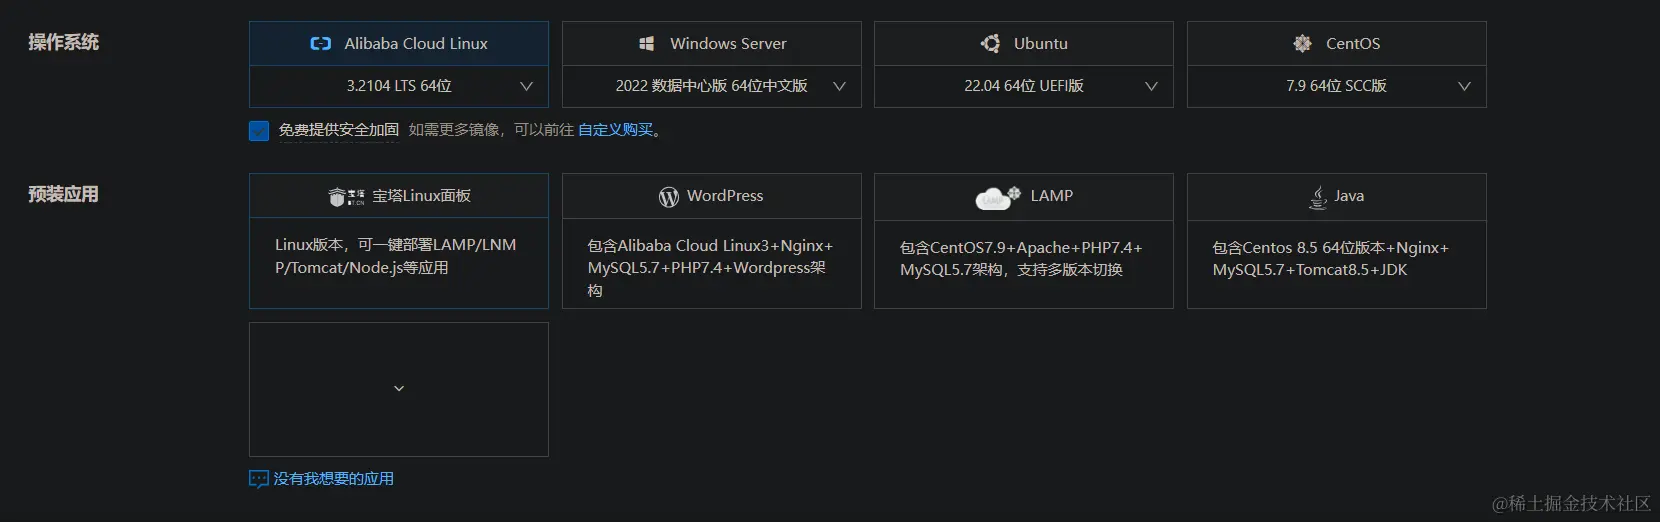The width and height of the screenshot is (1660, 522).
Task: Select the CentOS OS tab
Action: pyautogui.click(x=1337, y=44)
